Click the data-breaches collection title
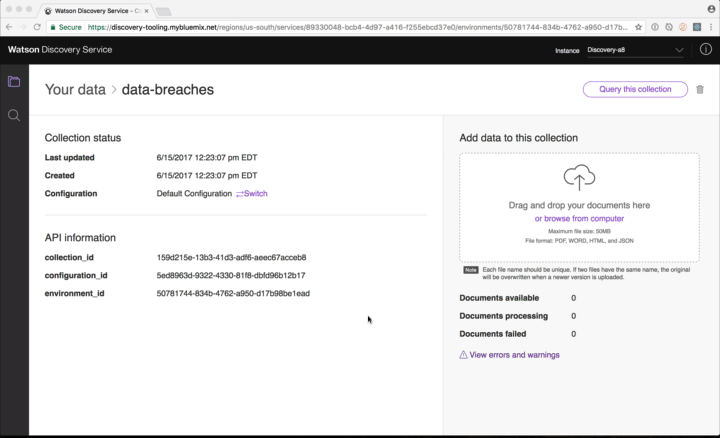This screenshot has width=720, height=438. (168, 90)
